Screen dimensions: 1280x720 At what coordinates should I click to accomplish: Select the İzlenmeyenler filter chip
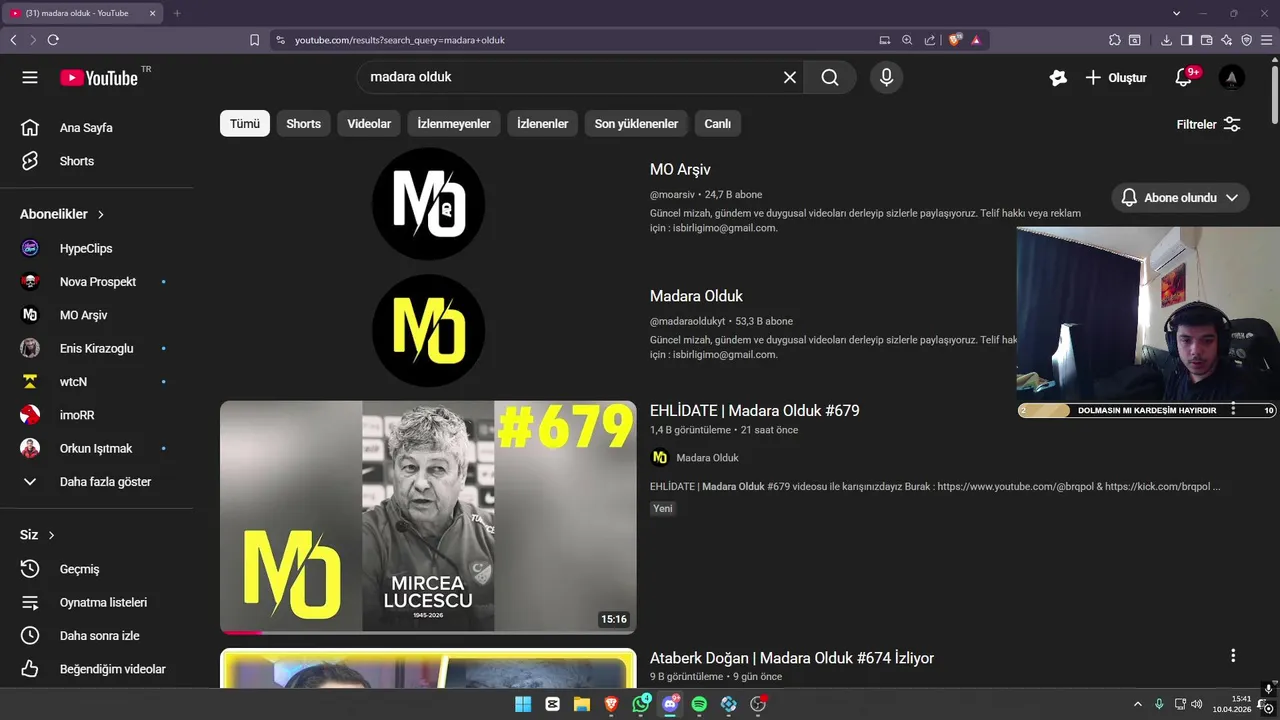pos(454,124)
